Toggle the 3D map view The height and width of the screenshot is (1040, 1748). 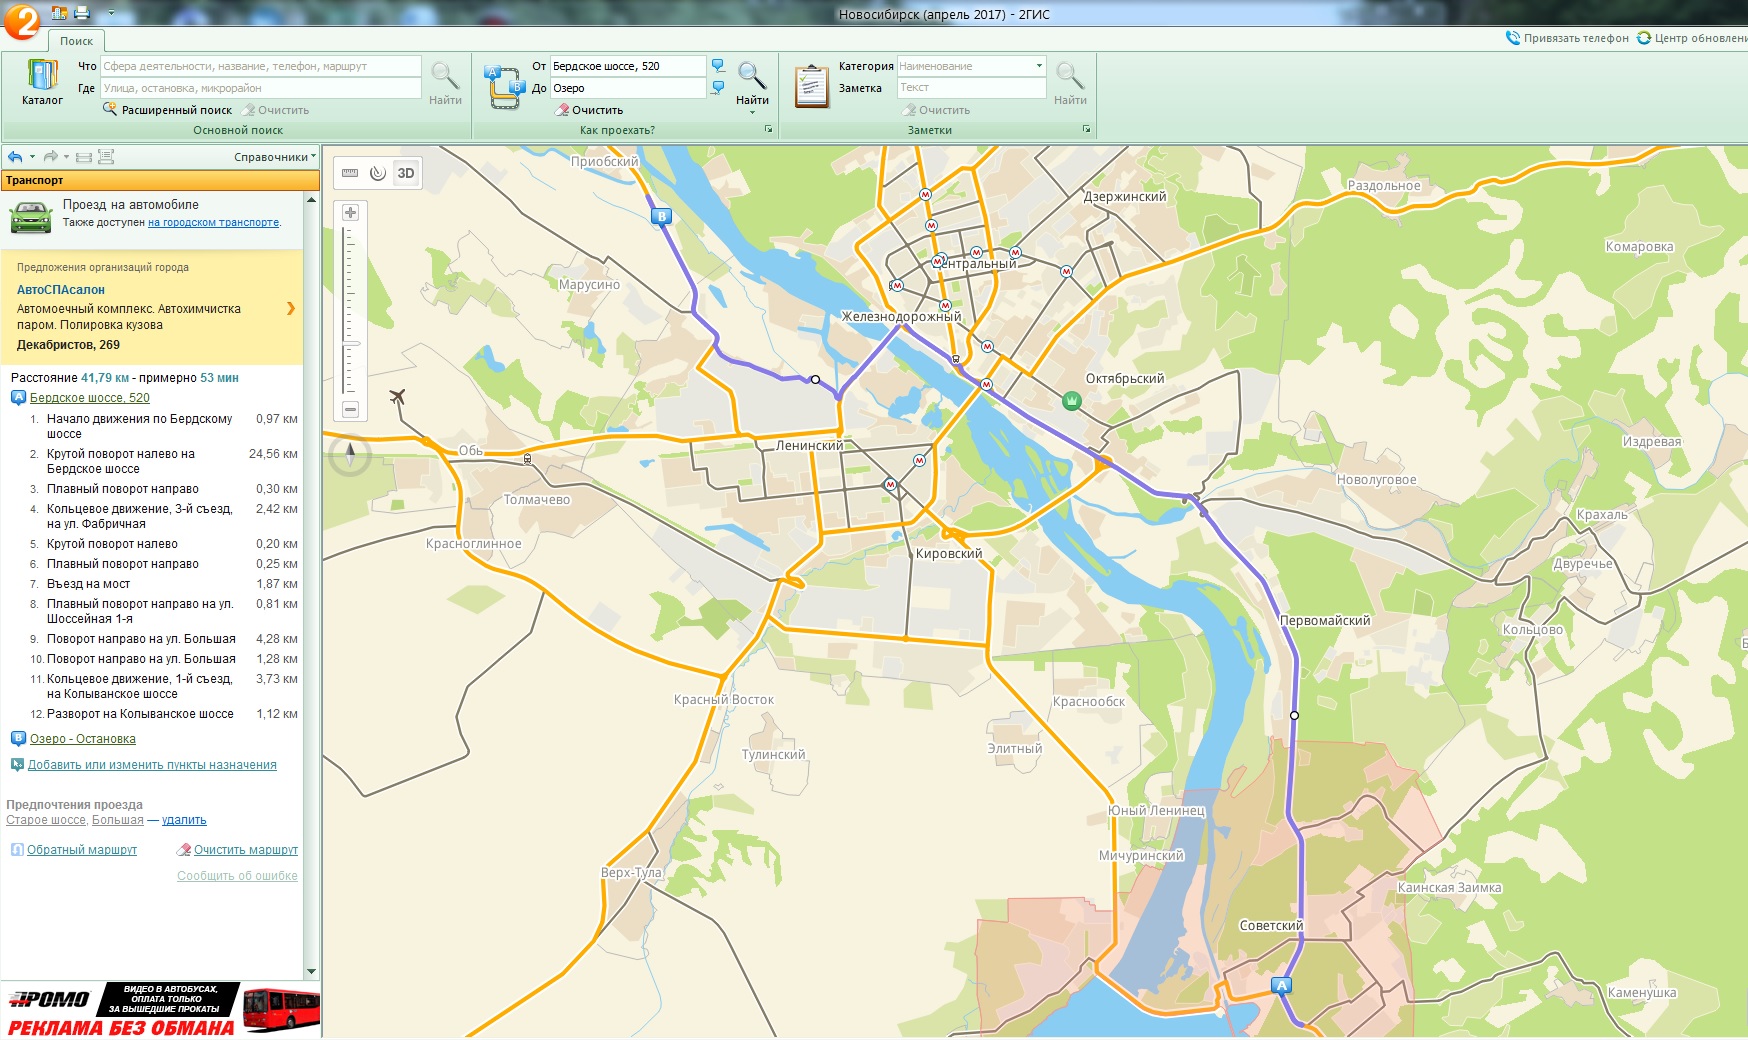coord(406,173)
